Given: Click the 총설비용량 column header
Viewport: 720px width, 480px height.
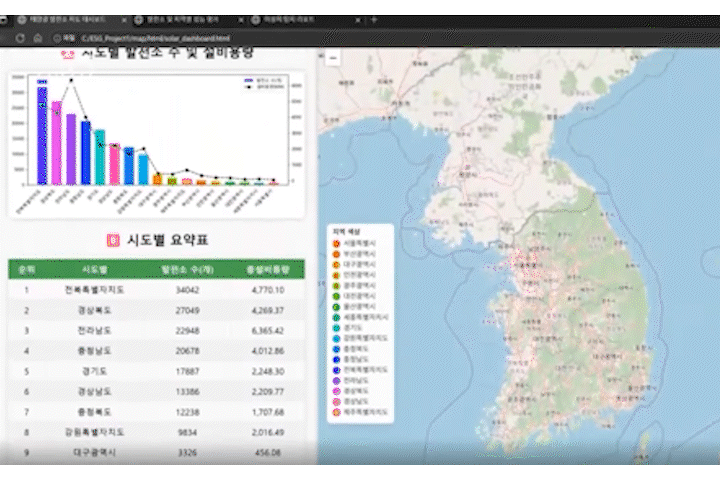Looking at the screenshot, I should pyautogui.click(x=268, y=270).
